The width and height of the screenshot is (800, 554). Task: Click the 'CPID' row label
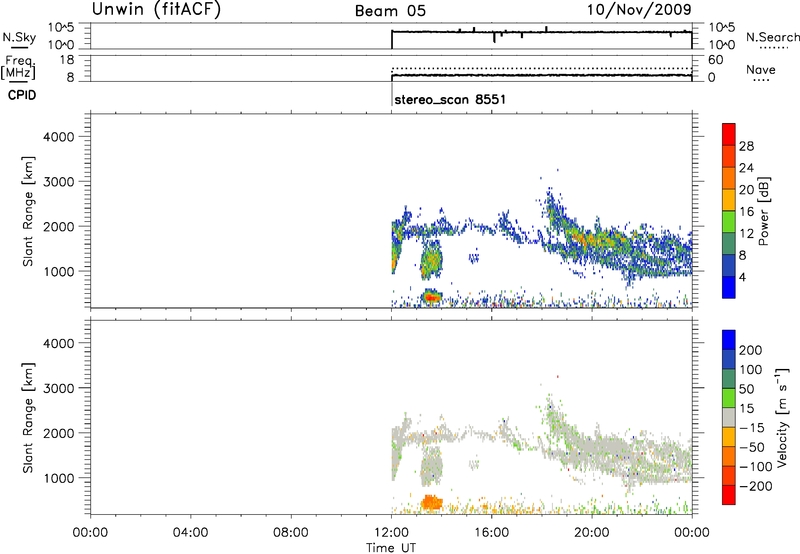[x=22, y=95]
